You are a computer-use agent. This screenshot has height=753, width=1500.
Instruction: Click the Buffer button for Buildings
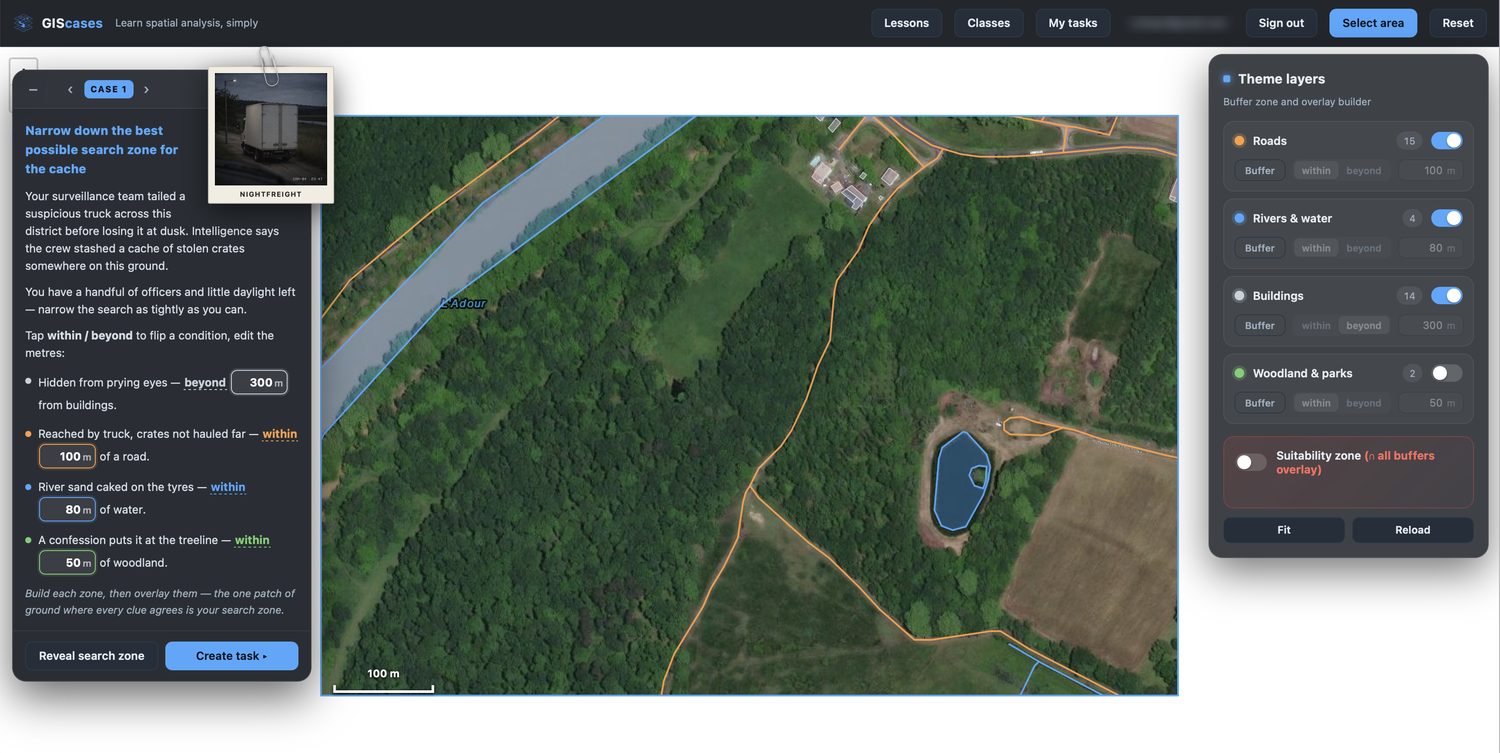coord(1260,326)
